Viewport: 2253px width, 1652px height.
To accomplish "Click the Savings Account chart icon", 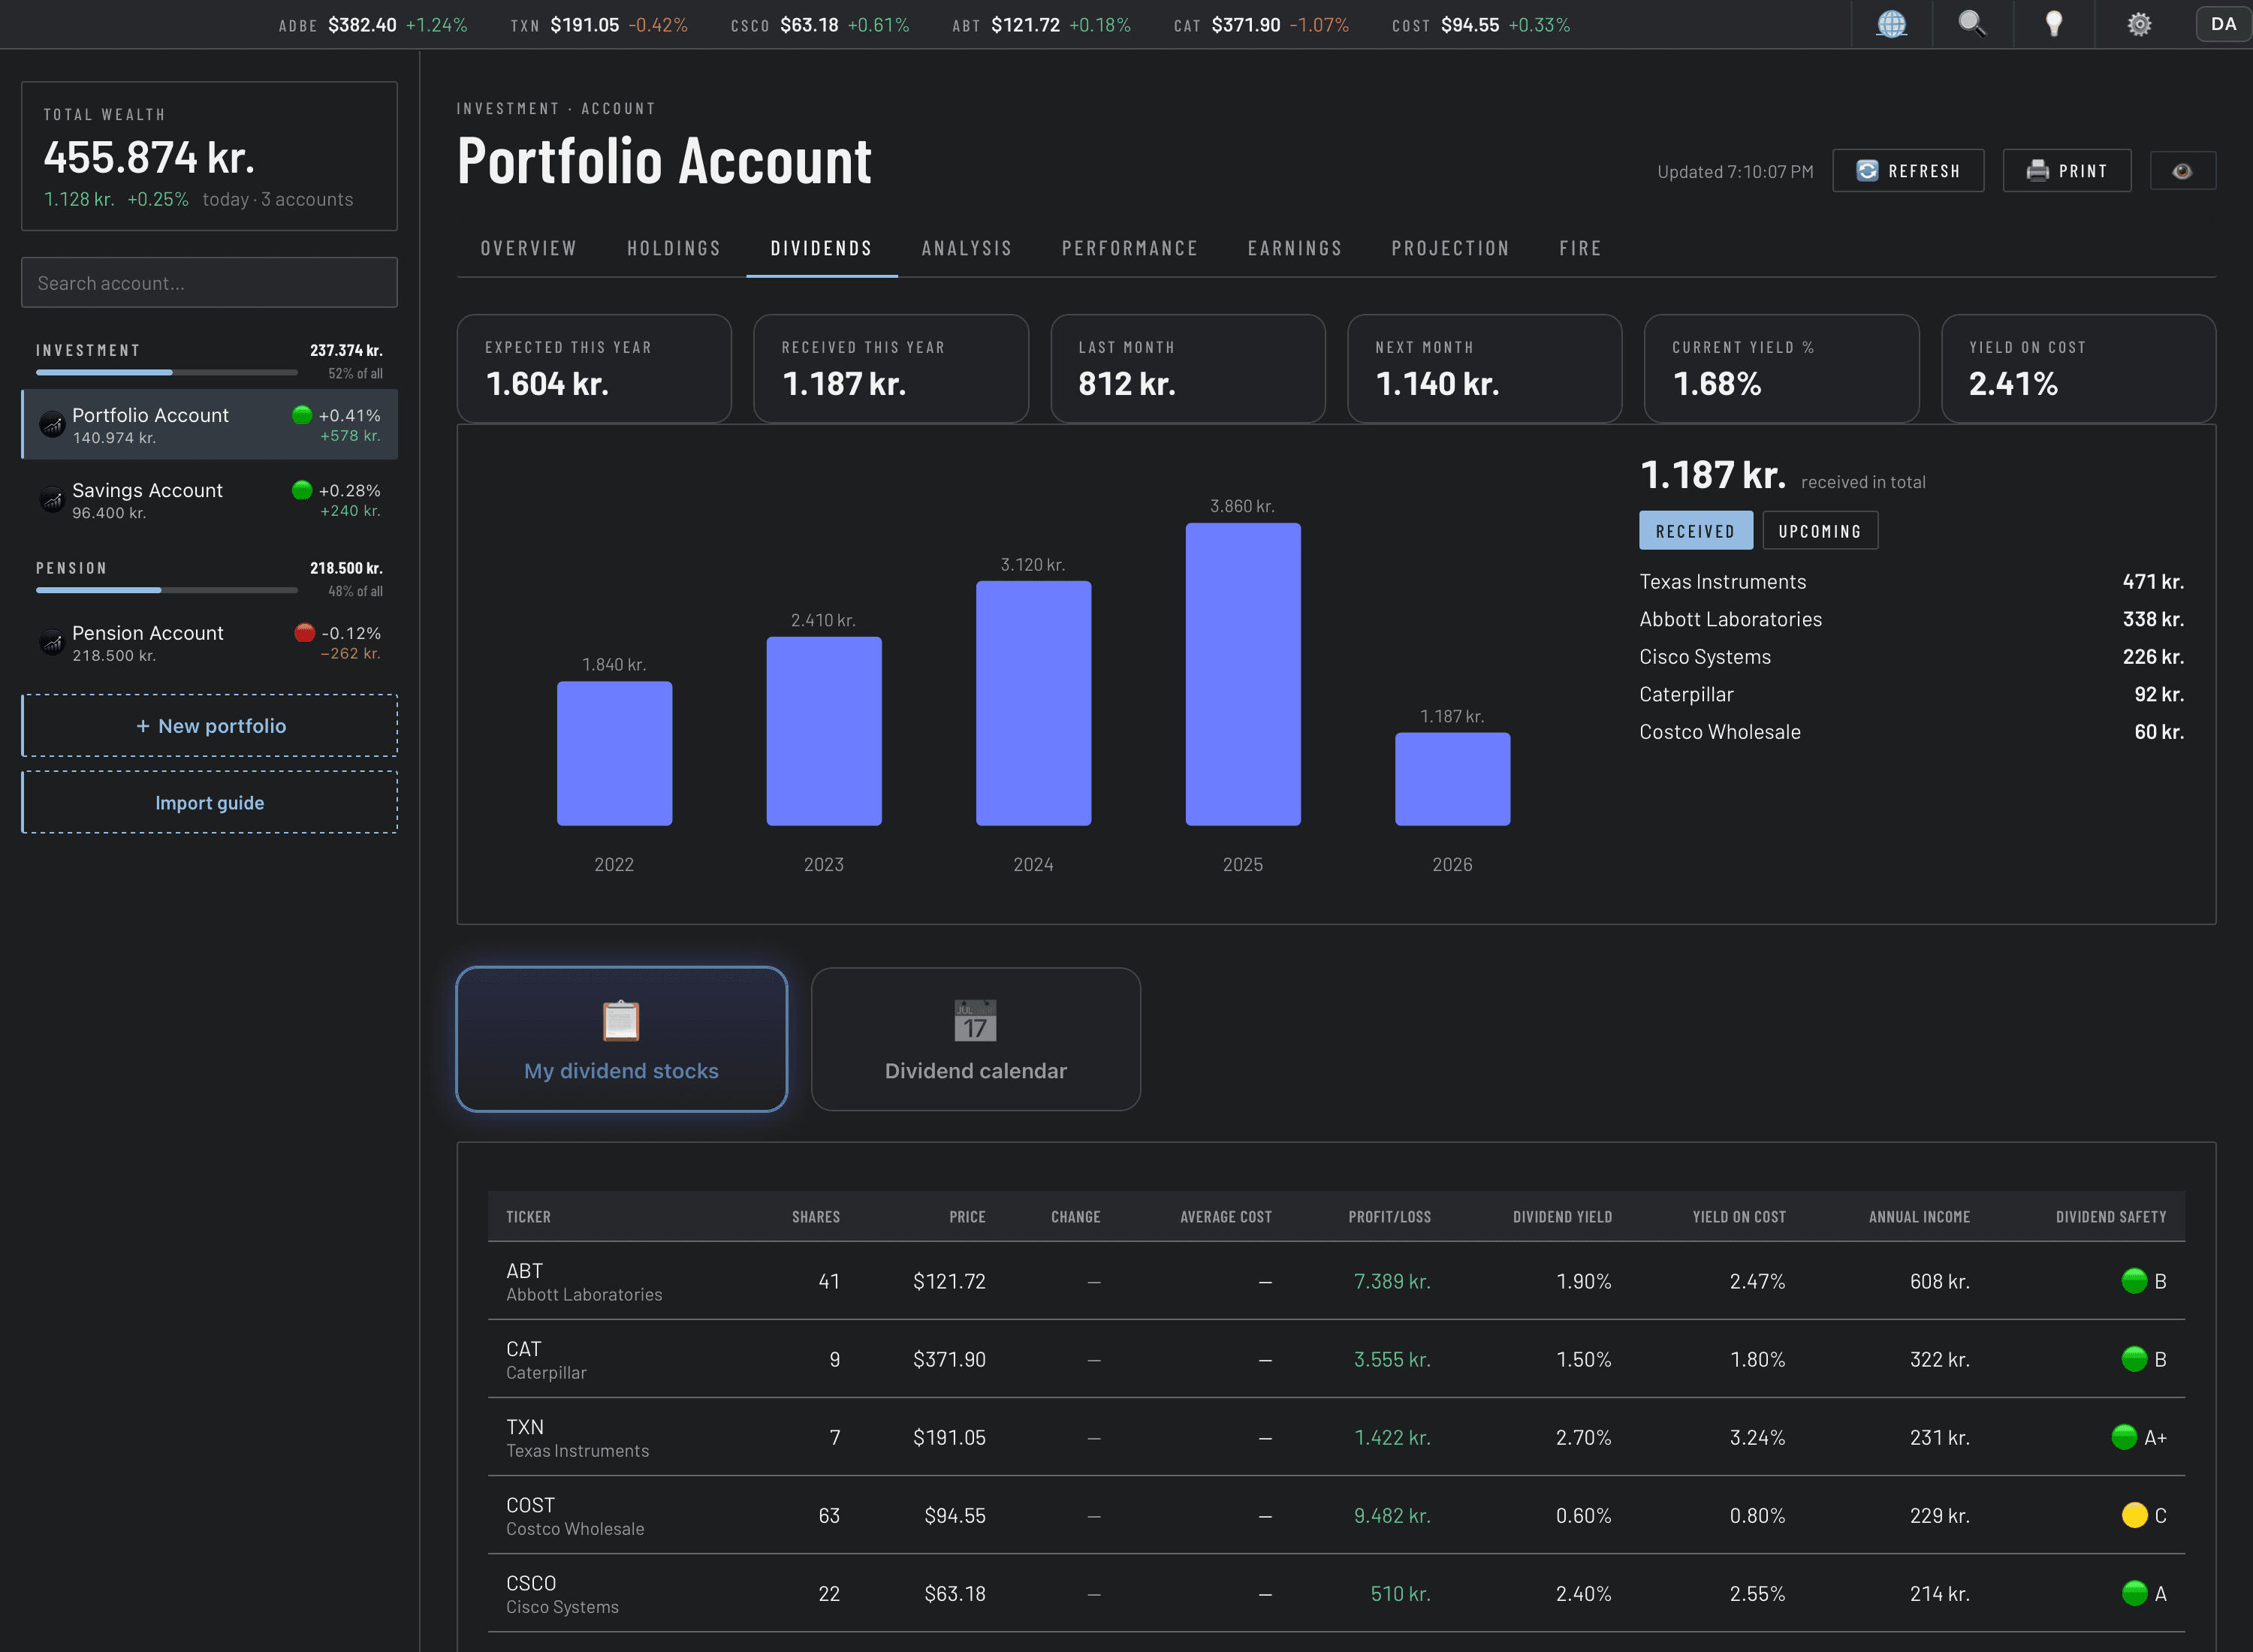I will [x=52, y=499].
